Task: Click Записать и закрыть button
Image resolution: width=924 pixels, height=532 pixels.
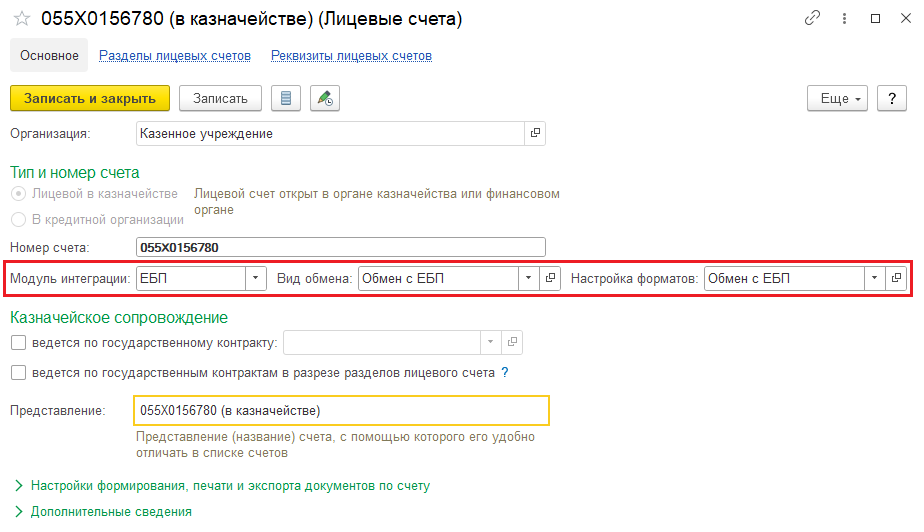Action: point(90,98)
